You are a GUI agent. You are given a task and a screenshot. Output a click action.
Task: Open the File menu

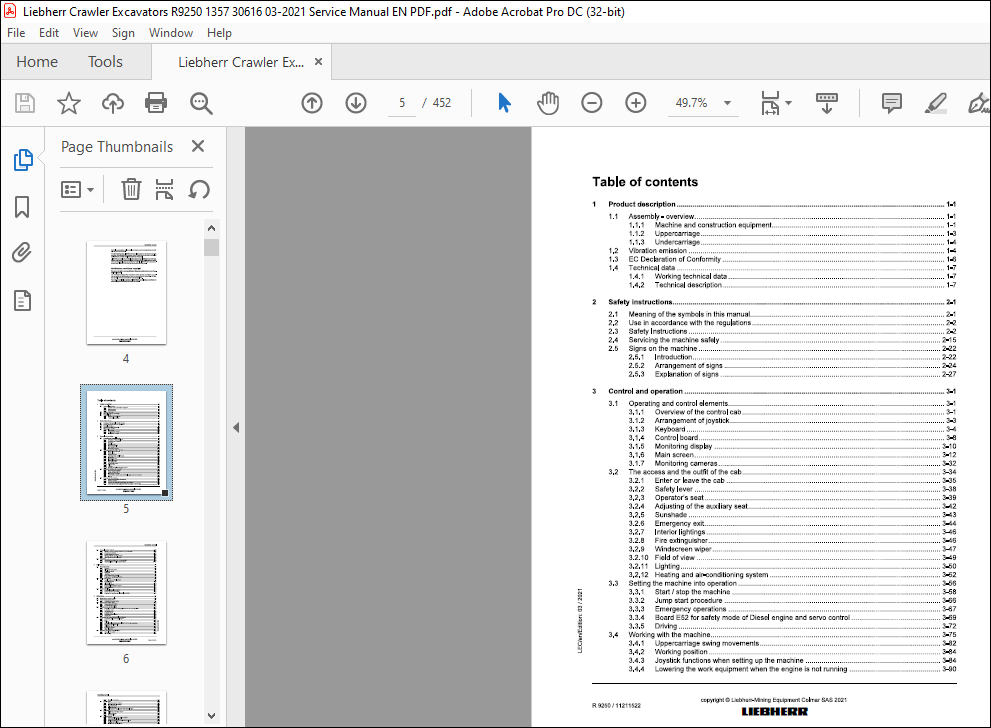point(16,33)
